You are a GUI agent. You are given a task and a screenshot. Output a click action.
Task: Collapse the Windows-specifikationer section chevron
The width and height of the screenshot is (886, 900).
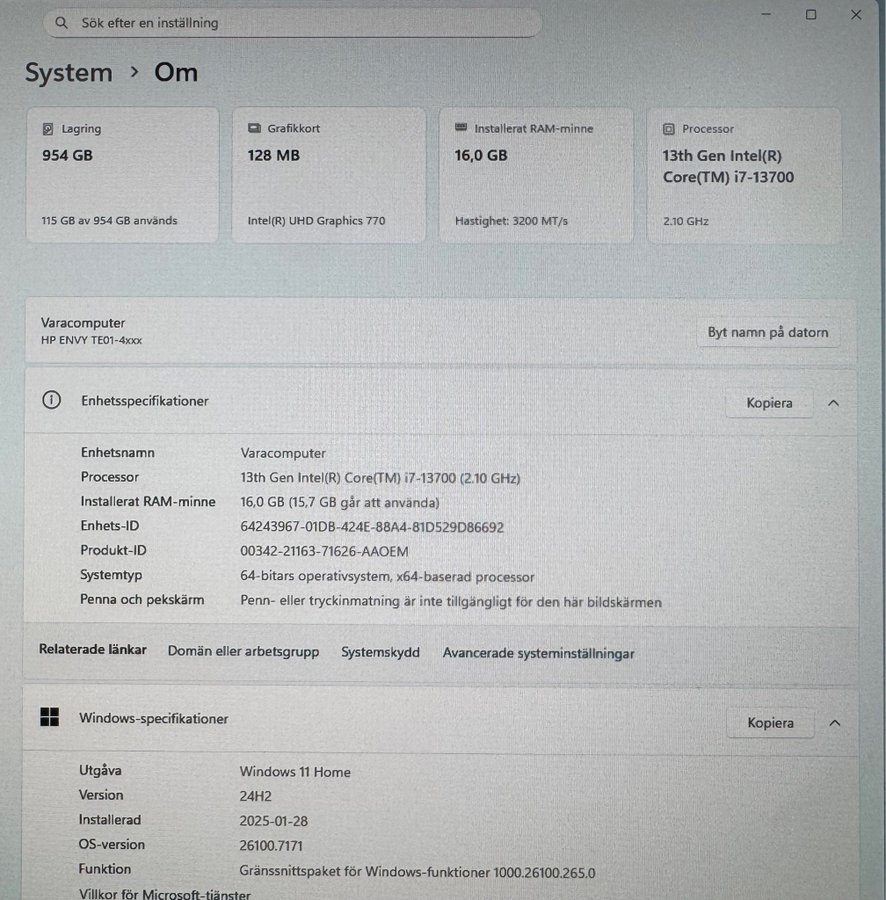click(x=835, y=723)
